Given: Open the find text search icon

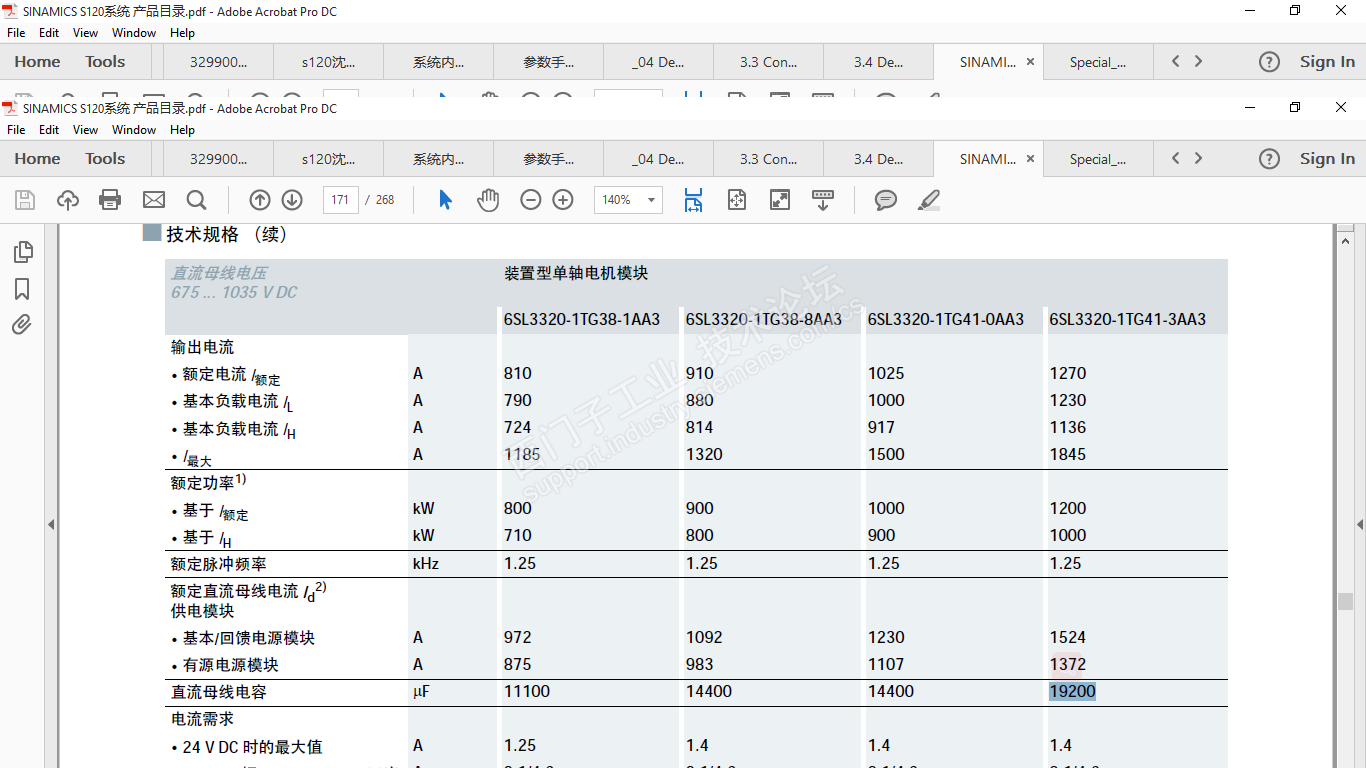Looking at the screenshot, I should [x=196, y=200].
